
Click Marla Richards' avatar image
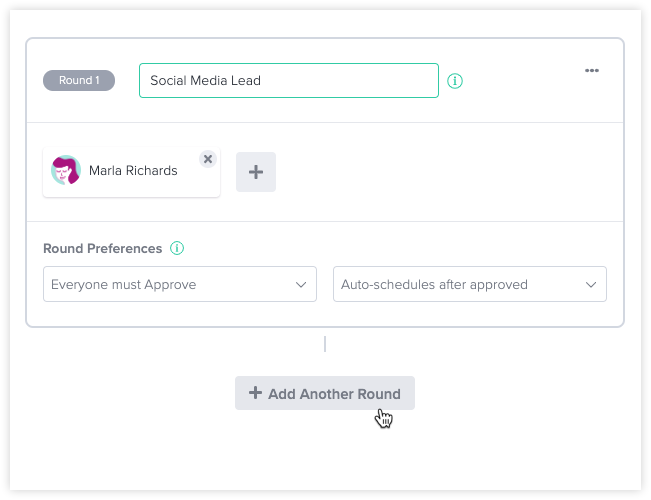tap(66, 171)
